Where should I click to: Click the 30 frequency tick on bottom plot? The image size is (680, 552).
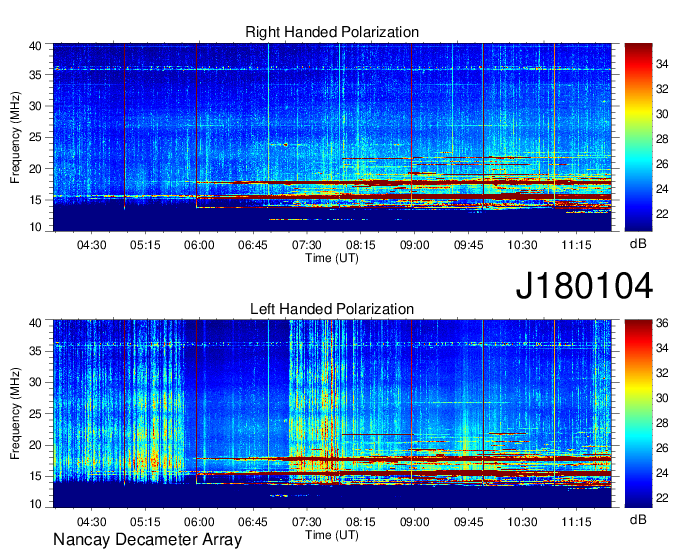point(35,382)
